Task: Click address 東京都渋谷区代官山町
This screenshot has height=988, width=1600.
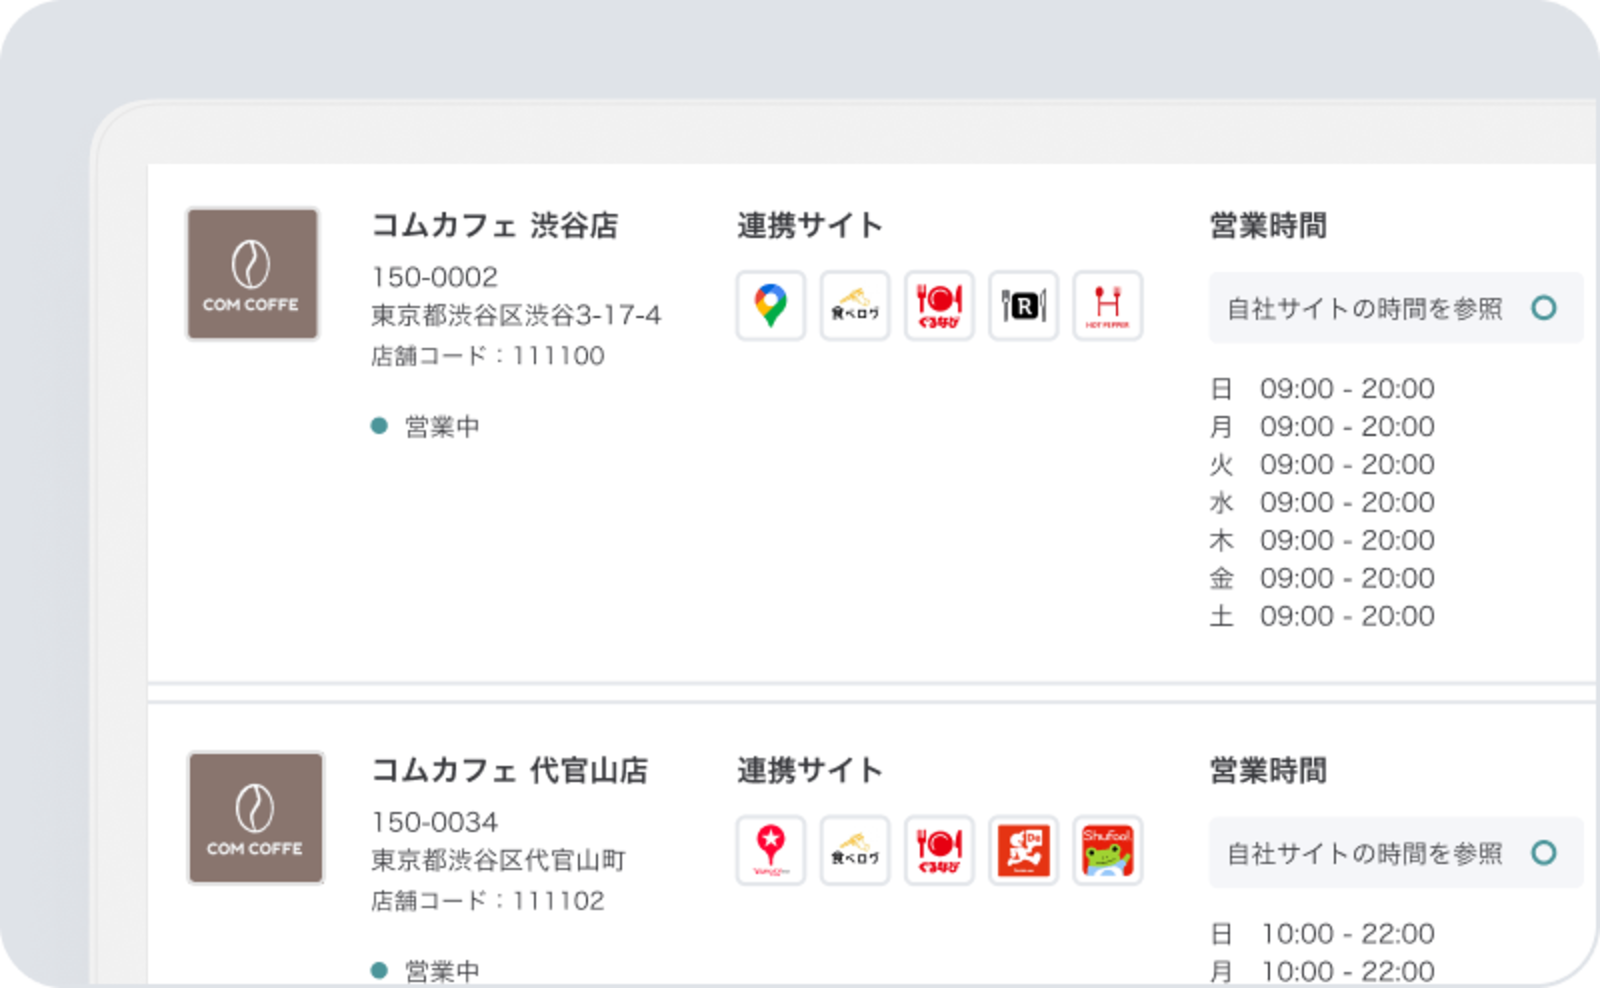Action: [x=498, y=860]
